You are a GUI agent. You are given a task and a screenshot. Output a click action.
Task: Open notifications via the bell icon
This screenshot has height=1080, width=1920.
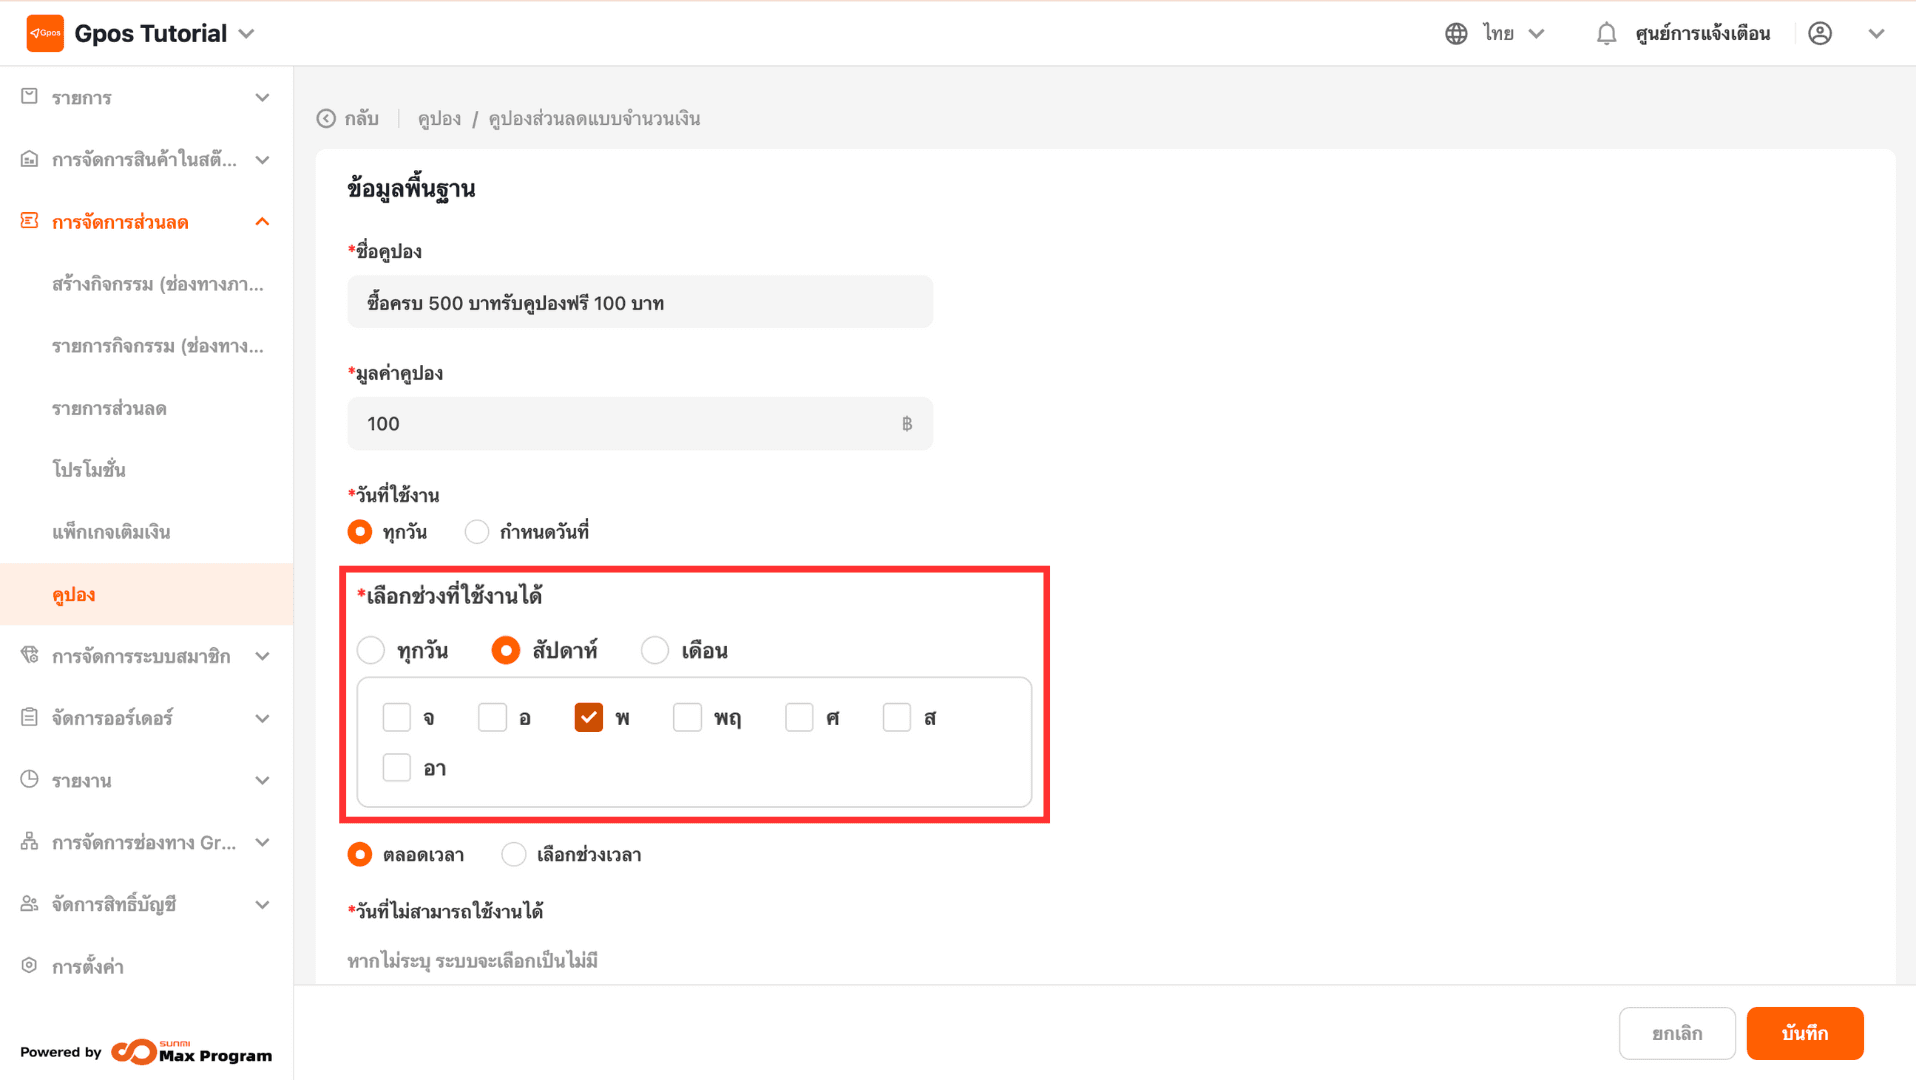pyautogui.click(x=1606, y=33)
